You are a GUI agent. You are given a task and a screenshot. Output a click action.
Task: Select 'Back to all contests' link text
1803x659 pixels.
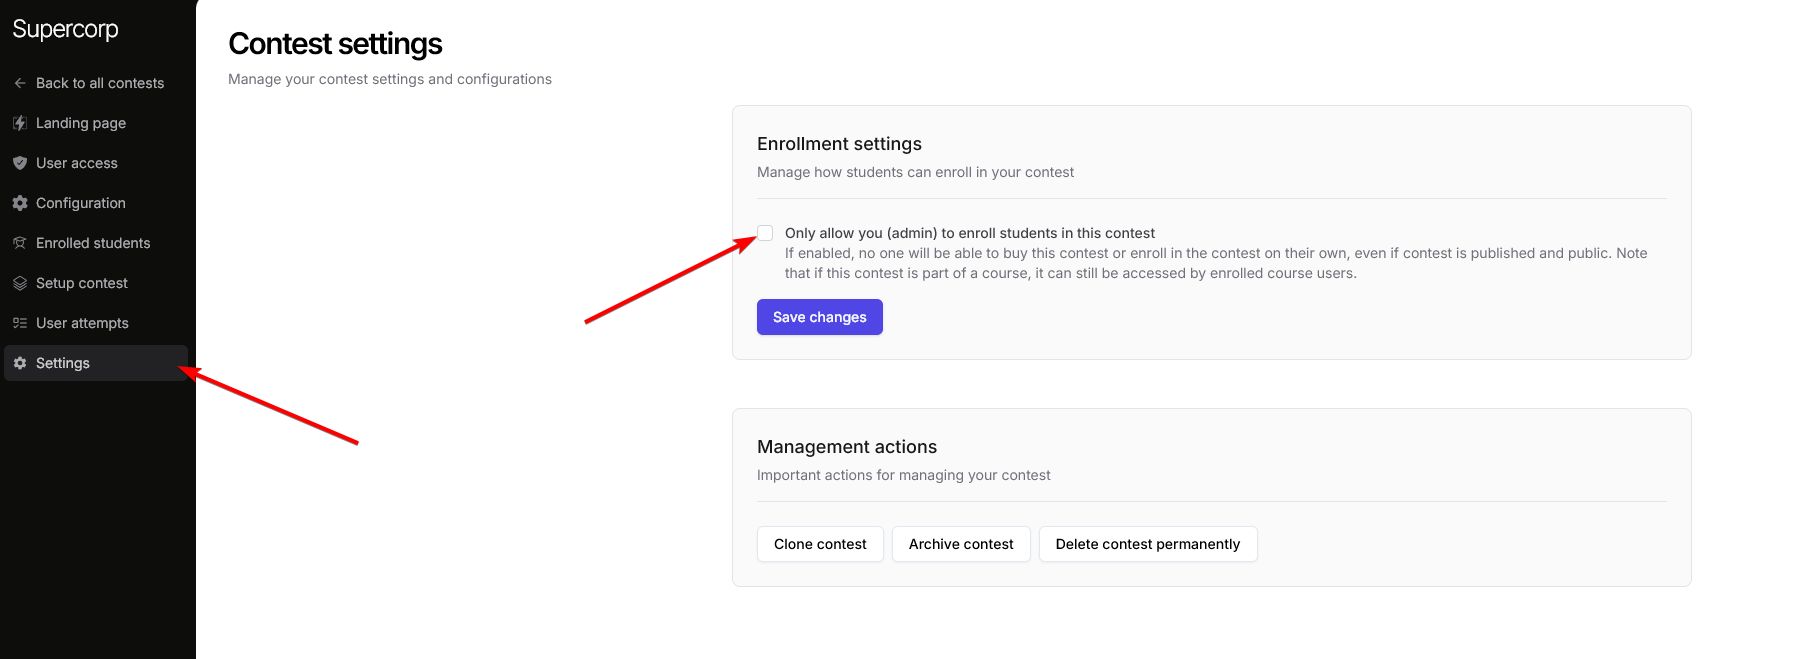(x=100, y=83)
